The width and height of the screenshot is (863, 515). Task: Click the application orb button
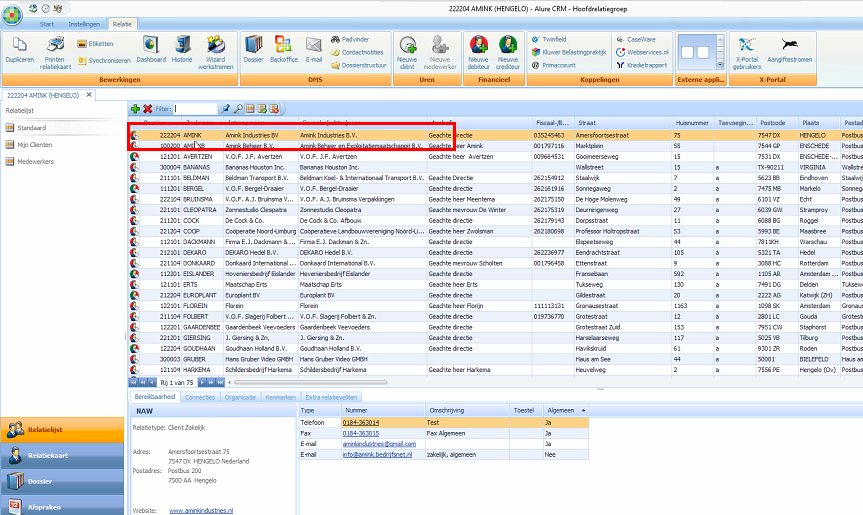[x=12, y=13]
